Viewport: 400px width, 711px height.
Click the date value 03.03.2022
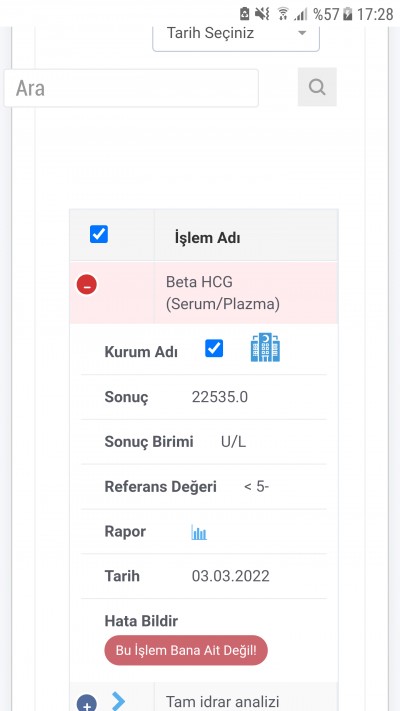(x=230, y=576)
